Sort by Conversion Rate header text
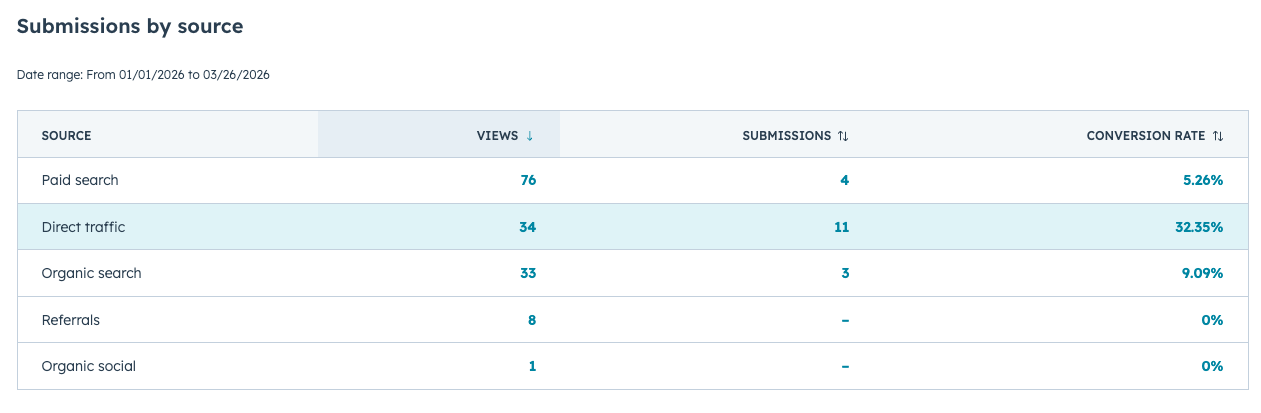The width and height of the screenshot is (1261, 413). [x=1145, y=135]
